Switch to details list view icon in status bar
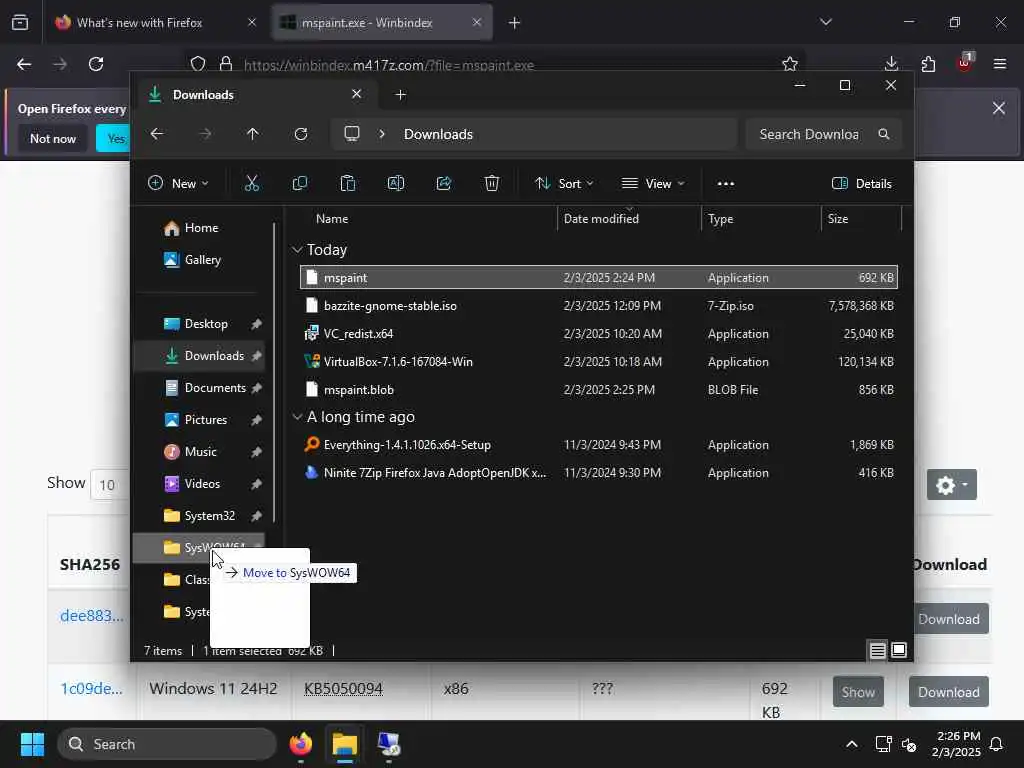 pyautogui.click(x=877, y=650)
